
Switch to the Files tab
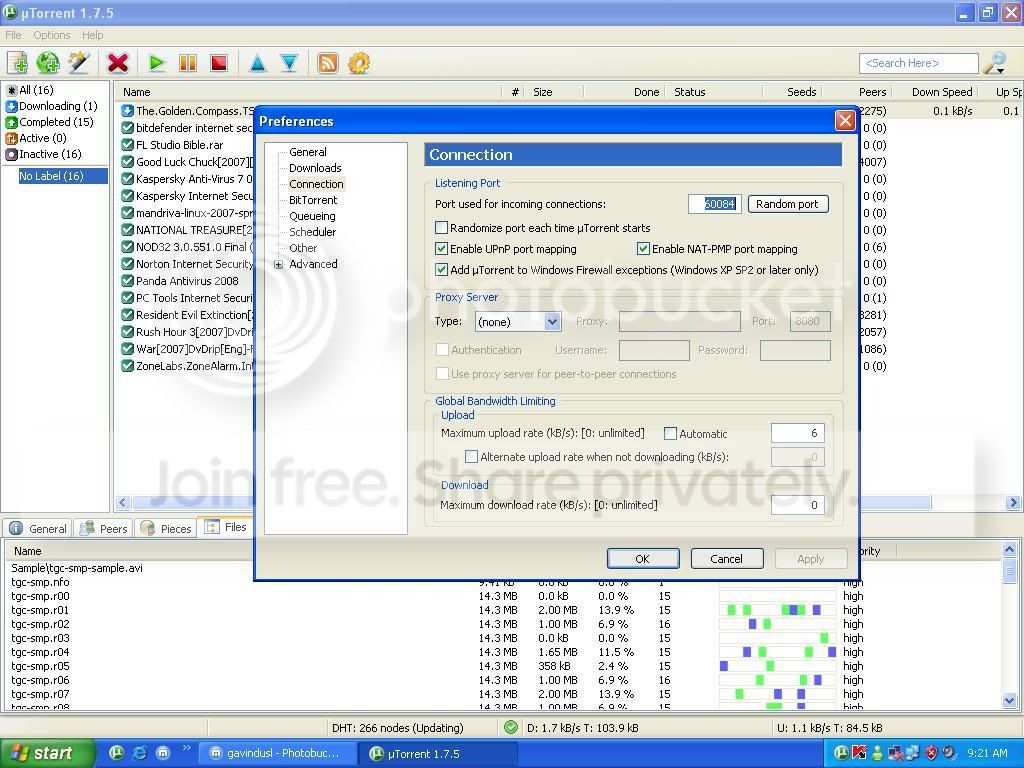[226, 527]
